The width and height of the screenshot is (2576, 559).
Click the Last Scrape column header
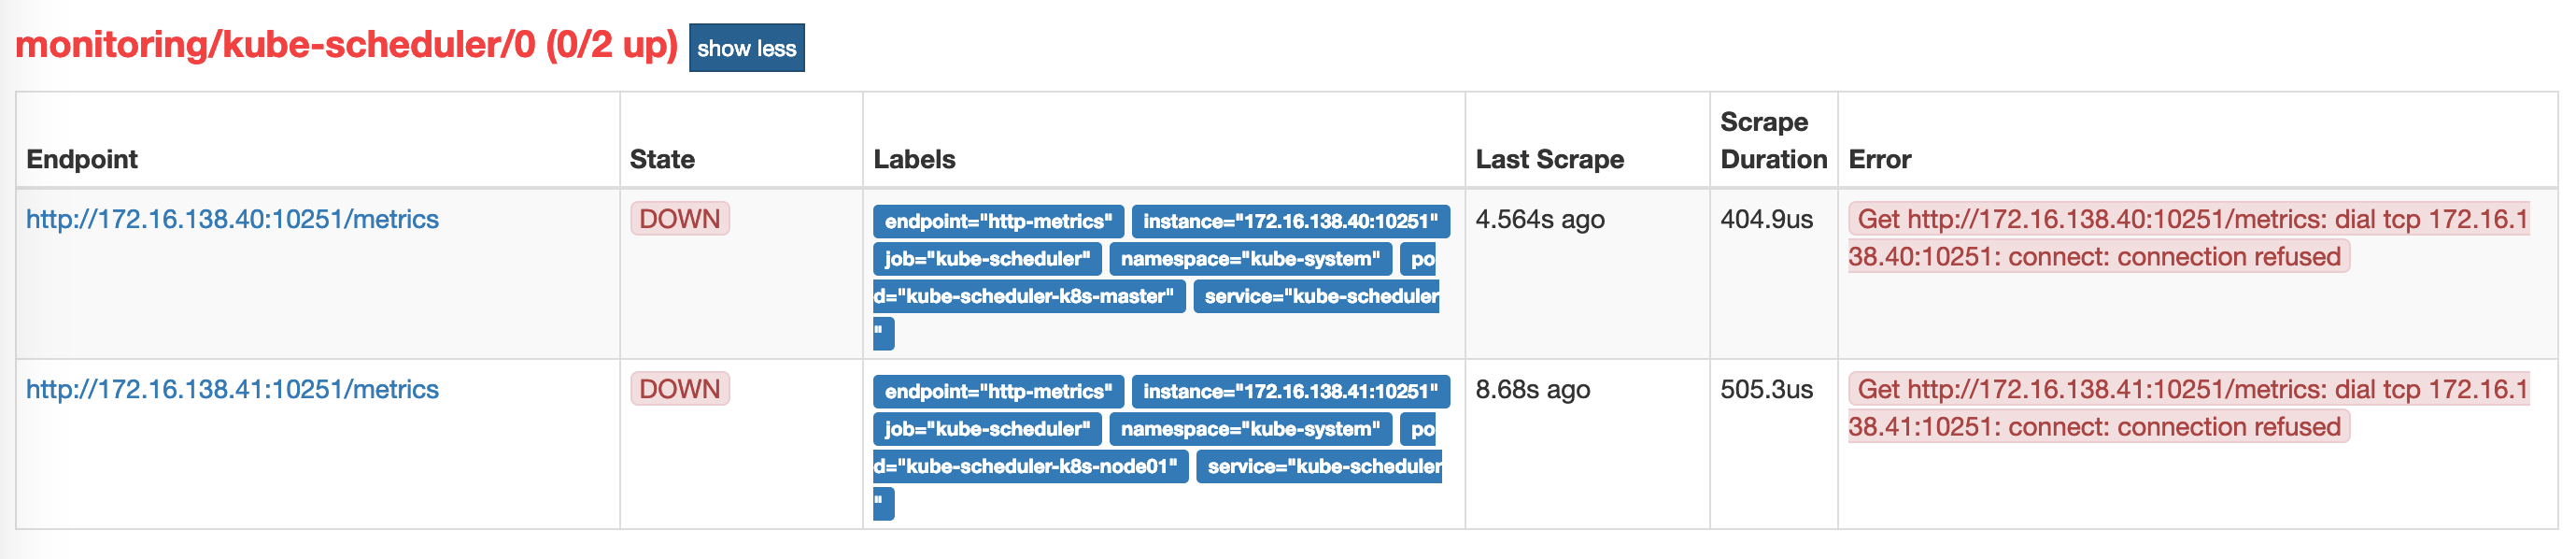click(1549, 159)
